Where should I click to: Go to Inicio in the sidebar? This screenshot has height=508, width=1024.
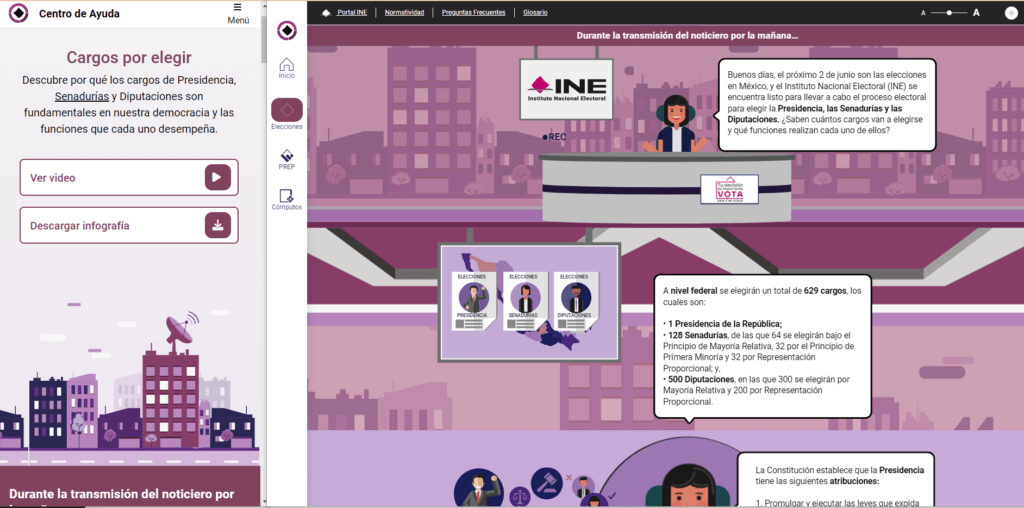pos(287,67)
